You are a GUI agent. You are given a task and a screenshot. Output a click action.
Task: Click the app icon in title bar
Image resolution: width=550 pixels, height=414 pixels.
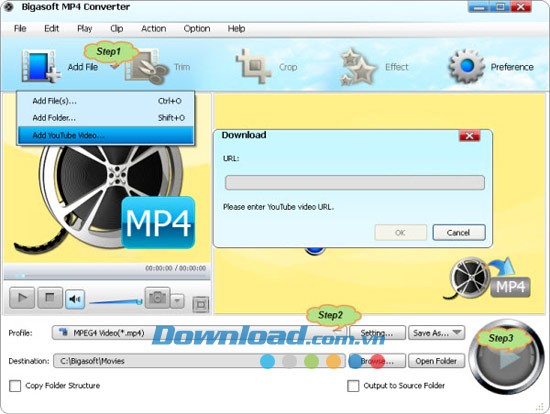[x=8, y=7]
